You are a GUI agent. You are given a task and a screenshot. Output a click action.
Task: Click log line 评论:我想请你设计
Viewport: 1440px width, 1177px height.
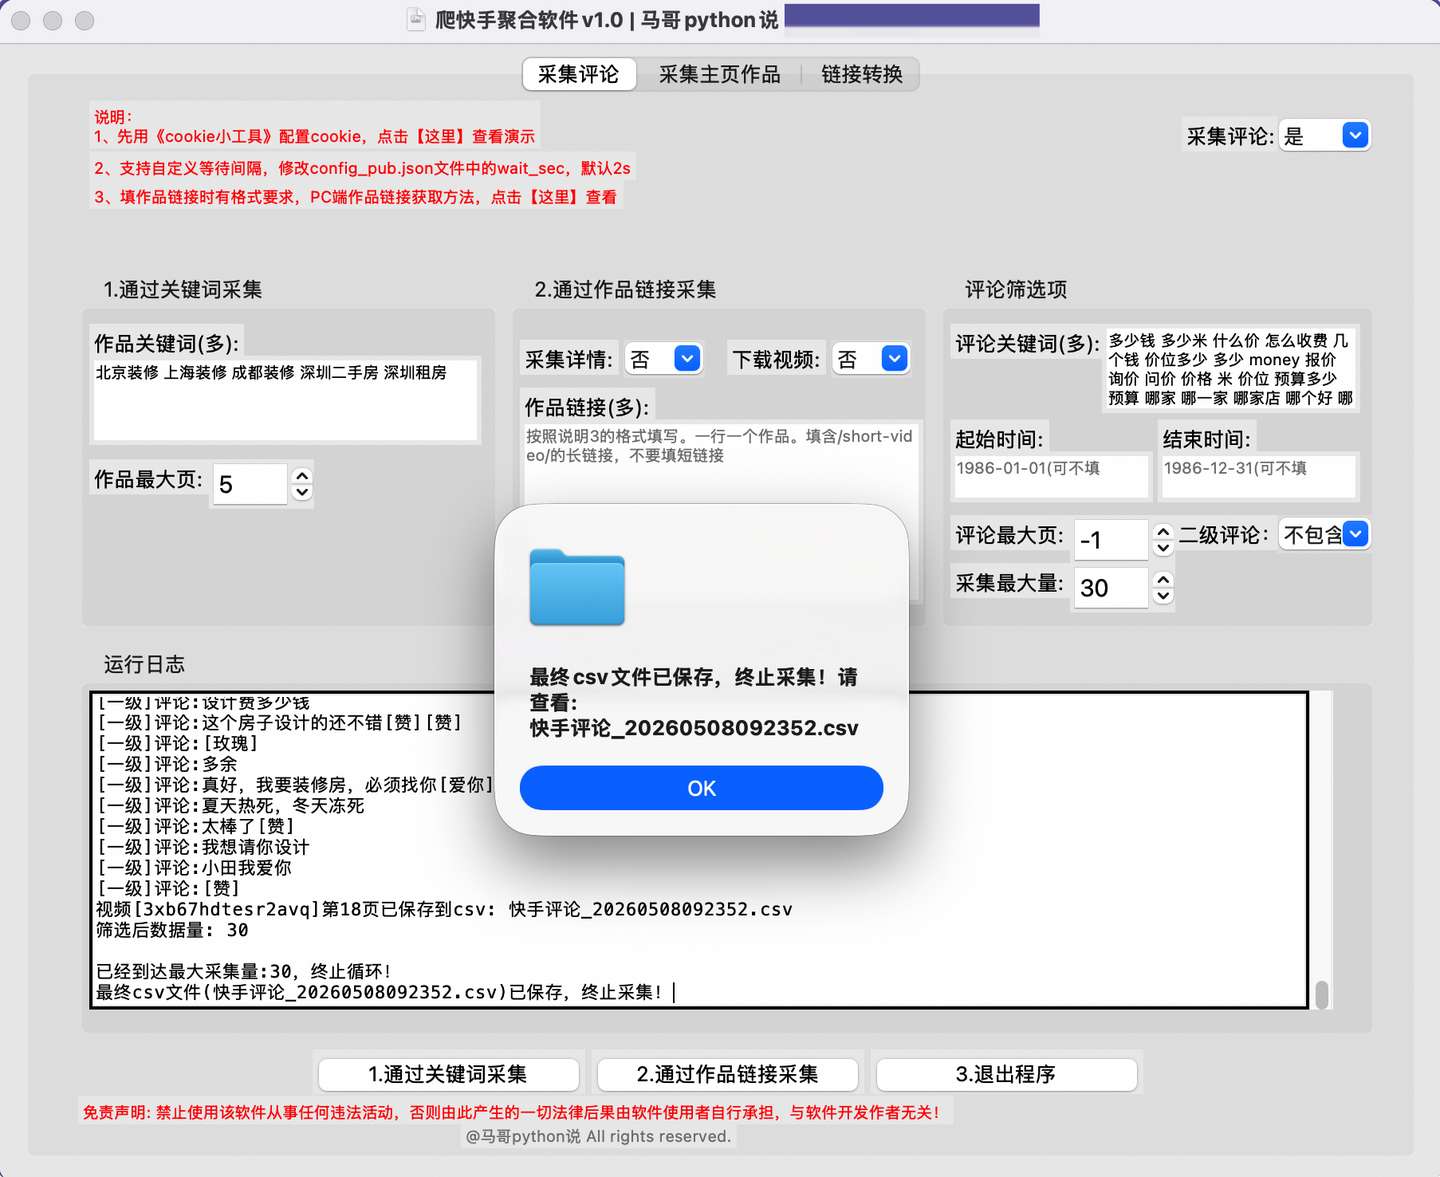point(203,847)
